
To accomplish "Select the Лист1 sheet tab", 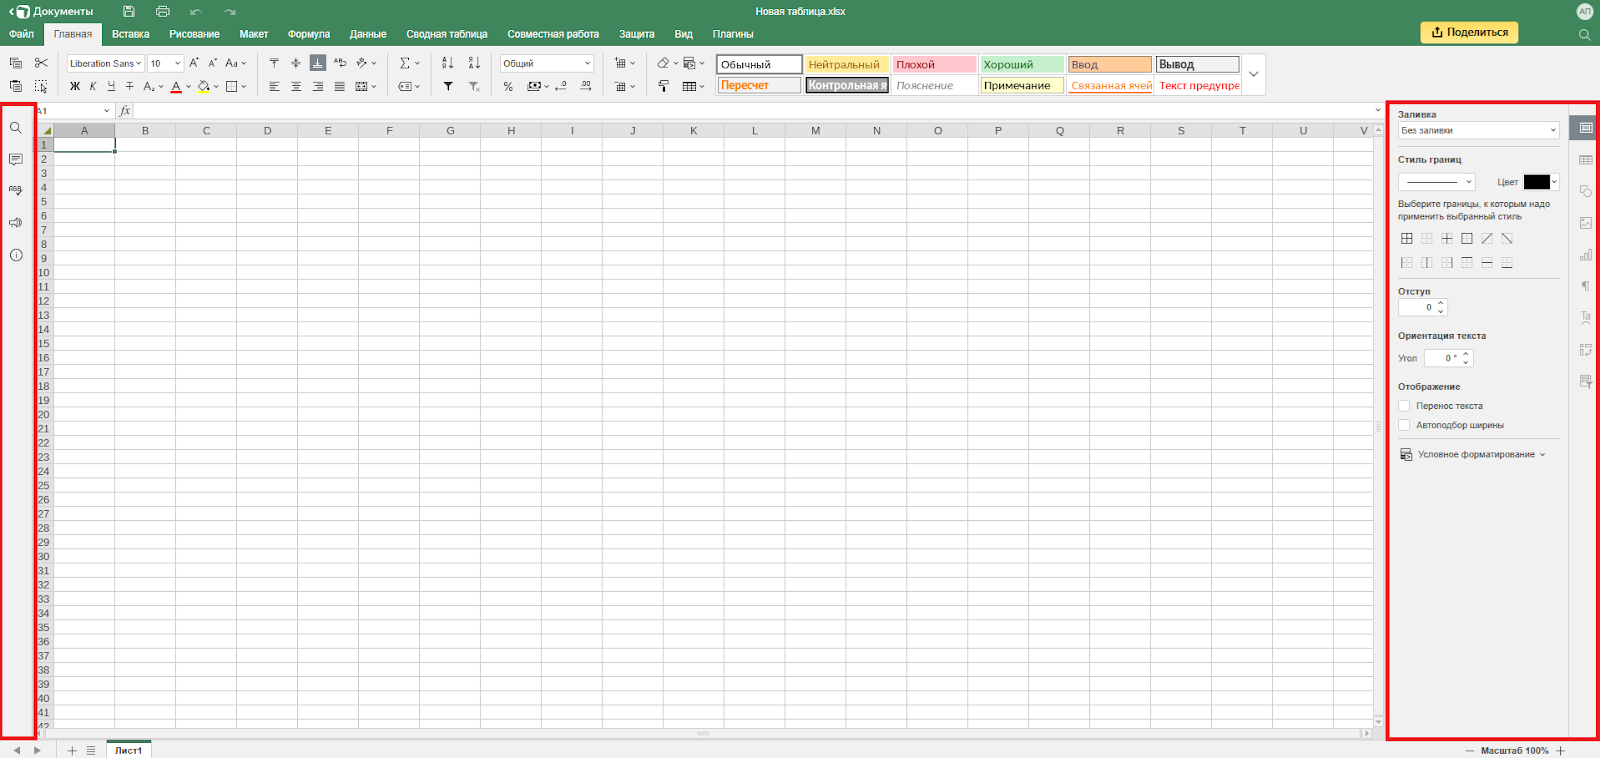I will click(128, 750).
